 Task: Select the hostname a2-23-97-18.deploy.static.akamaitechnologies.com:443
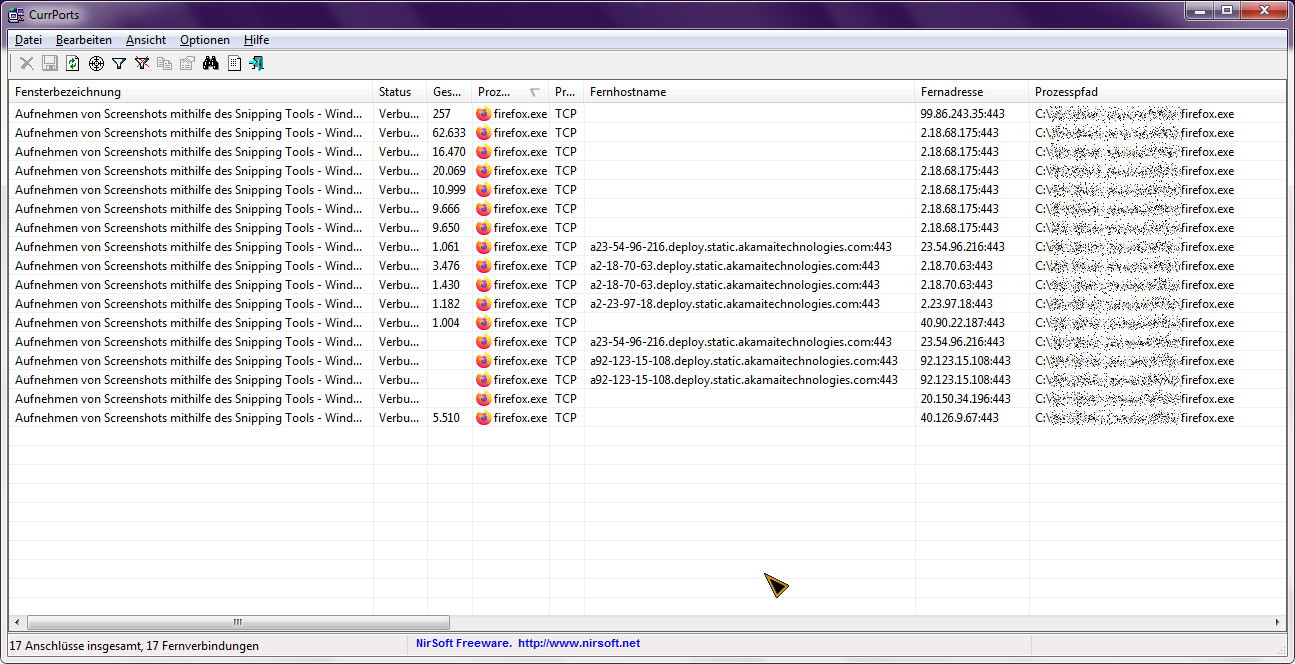735,304
